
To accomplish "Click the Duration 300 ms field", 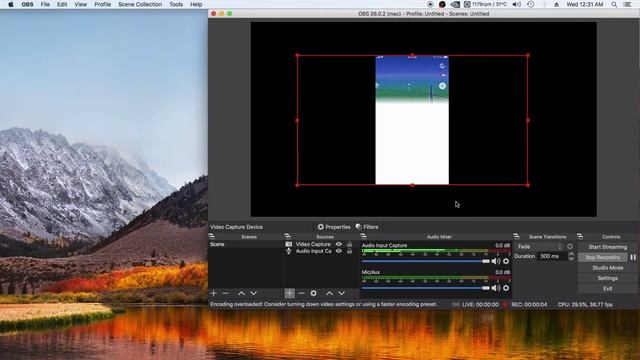I will (552, 256).
